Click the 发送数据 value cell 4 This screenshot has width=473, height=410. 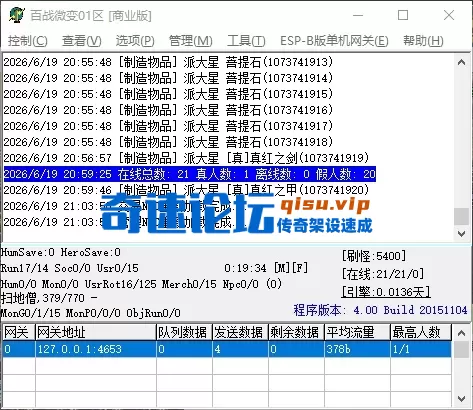[x=240, y=349]
